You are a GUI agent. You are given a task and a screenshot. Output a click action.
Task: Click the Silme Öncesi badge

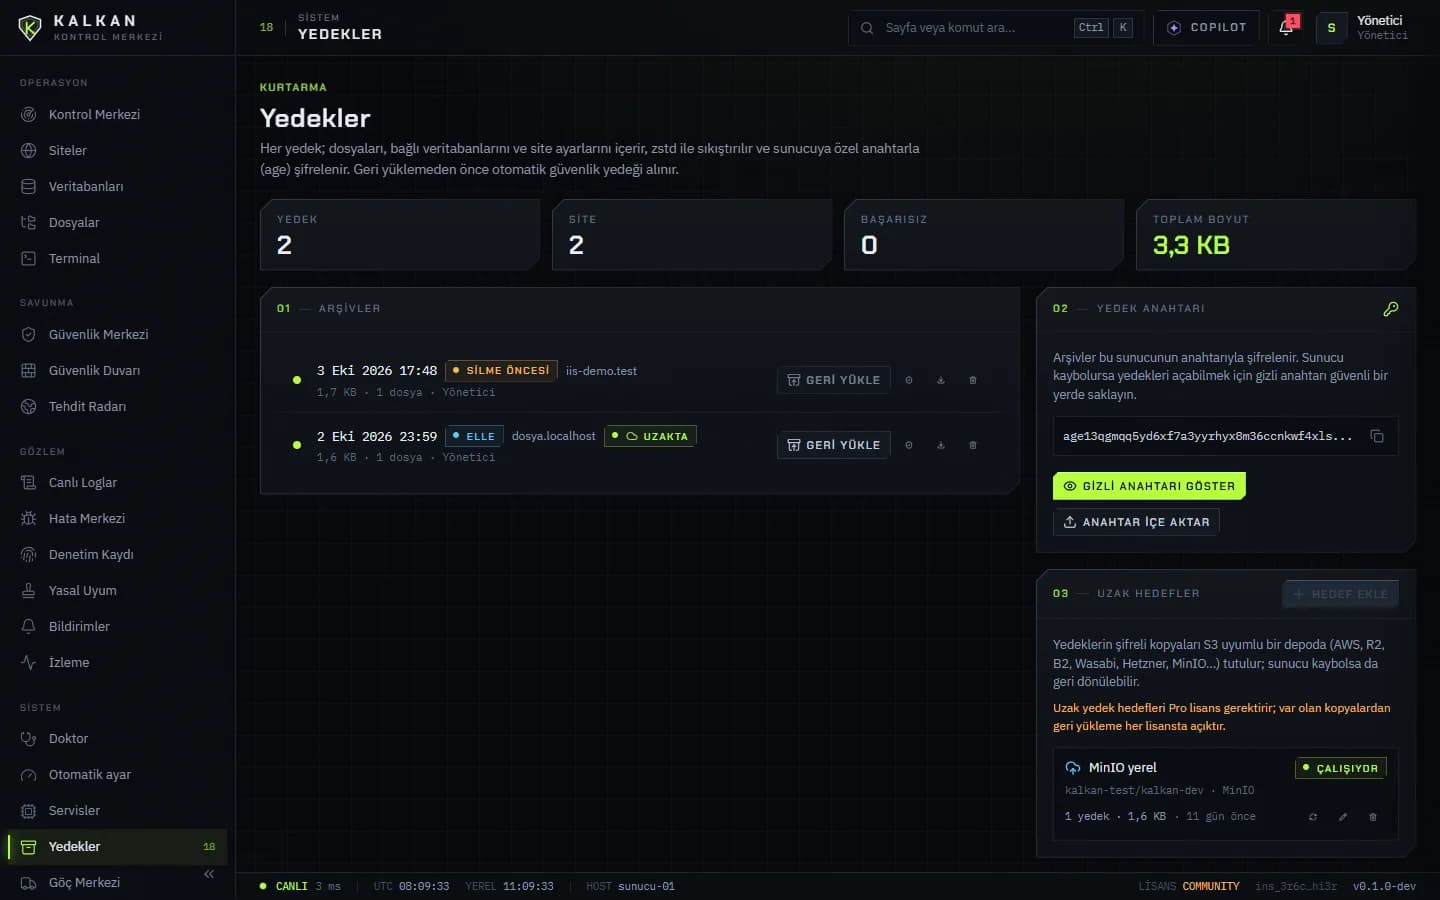pos(501,370)
